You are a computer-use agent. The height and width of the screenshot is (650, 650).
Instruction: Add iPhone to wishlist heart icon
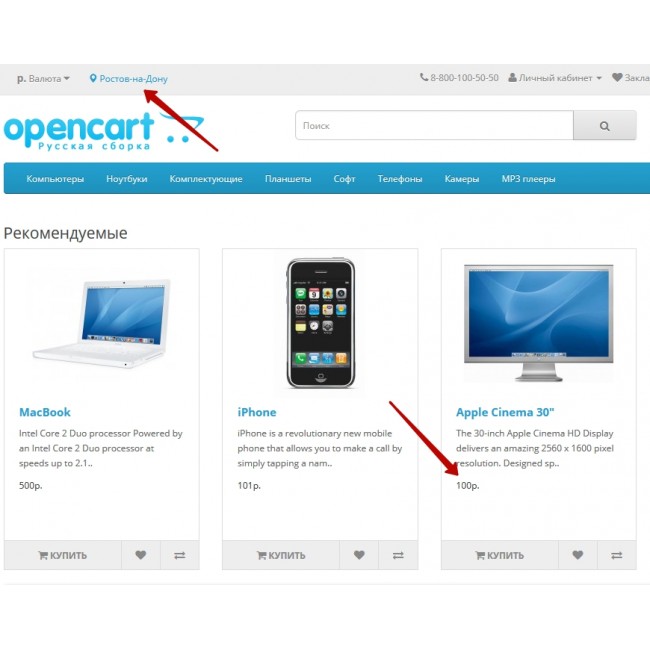[359, 555]
